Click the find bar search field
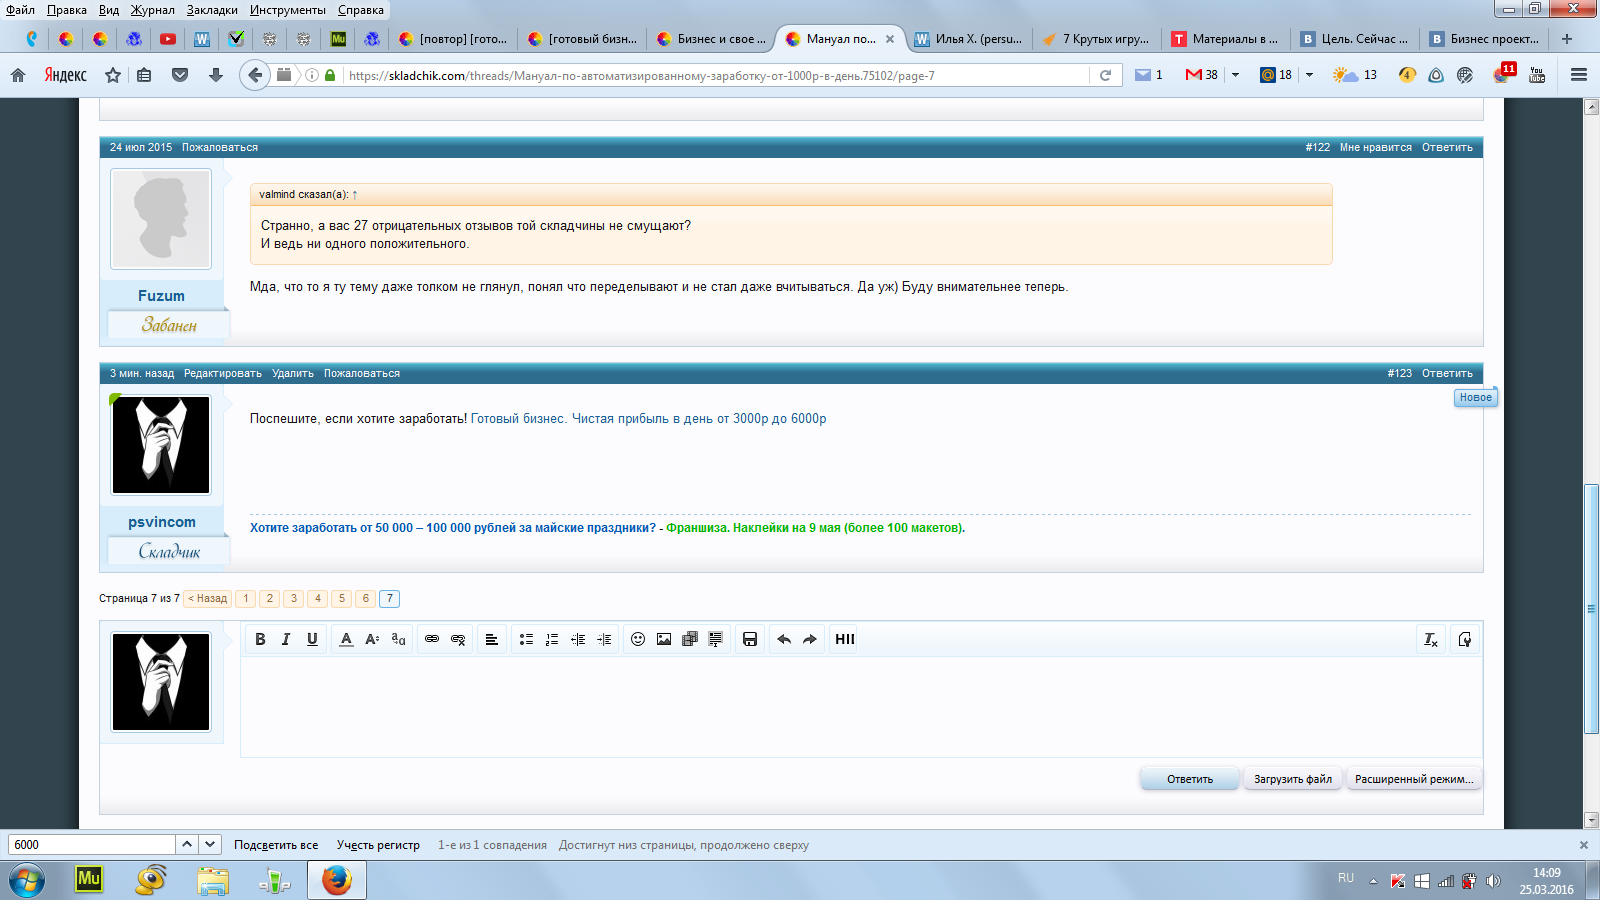The height and width of the screenshot is (900, 1600). (x=92, y=845)
